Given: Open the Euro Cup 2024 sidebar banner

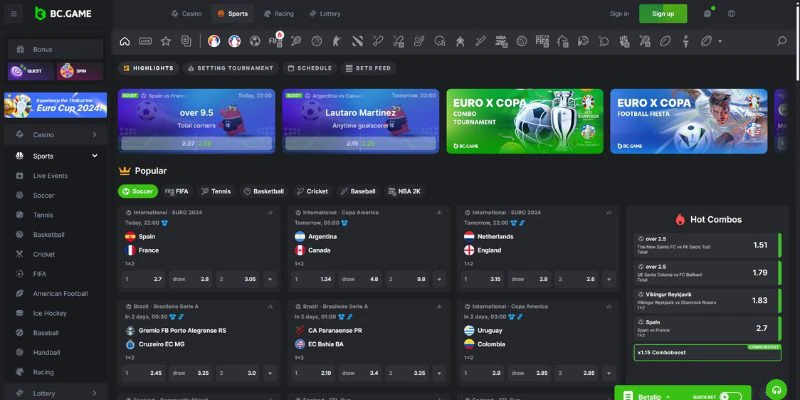Looking at the screenshot, I should [56, 105].
